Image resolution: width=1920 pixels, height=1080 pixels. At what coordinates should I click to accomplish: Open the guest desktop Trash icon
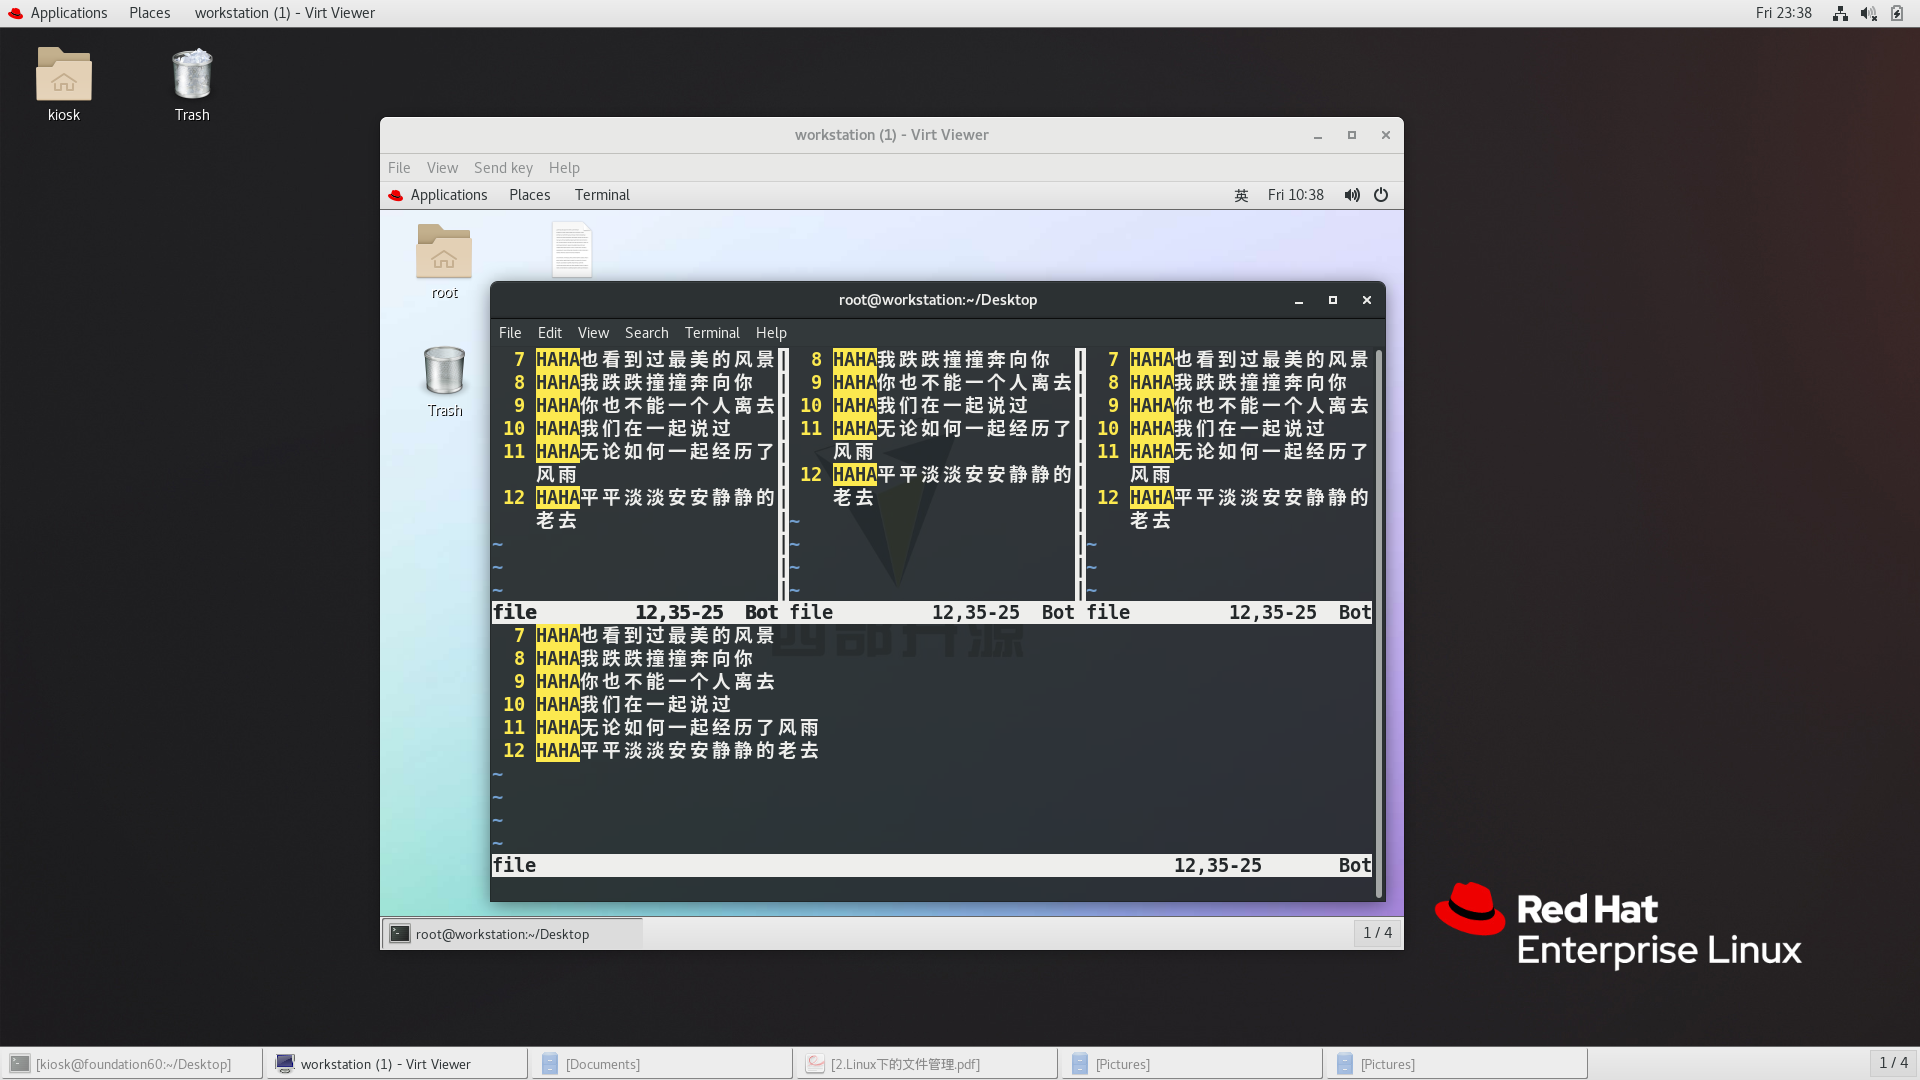click(x=444, y=372)
